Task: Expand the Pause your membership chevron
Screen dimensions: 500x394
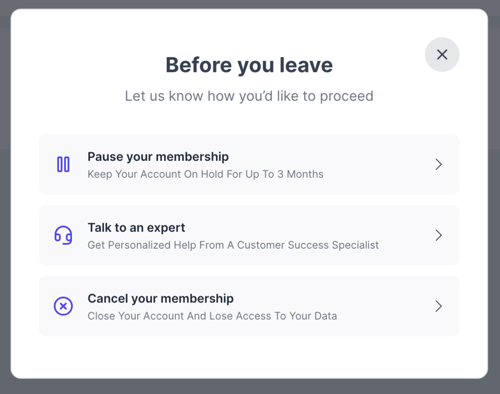Action: [439, 164]
